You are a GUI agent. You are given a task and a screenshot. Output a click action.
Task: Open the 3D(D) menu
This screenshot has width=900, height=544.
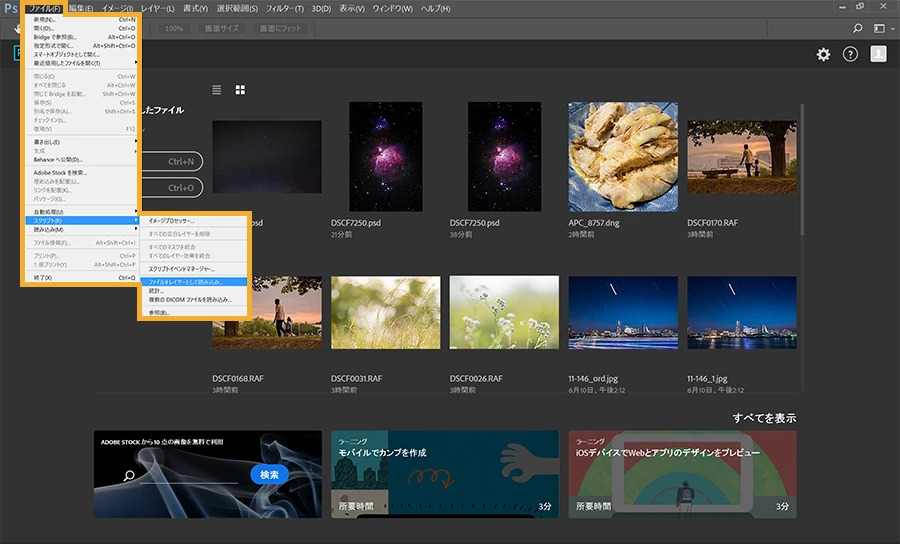coord(321,9)
